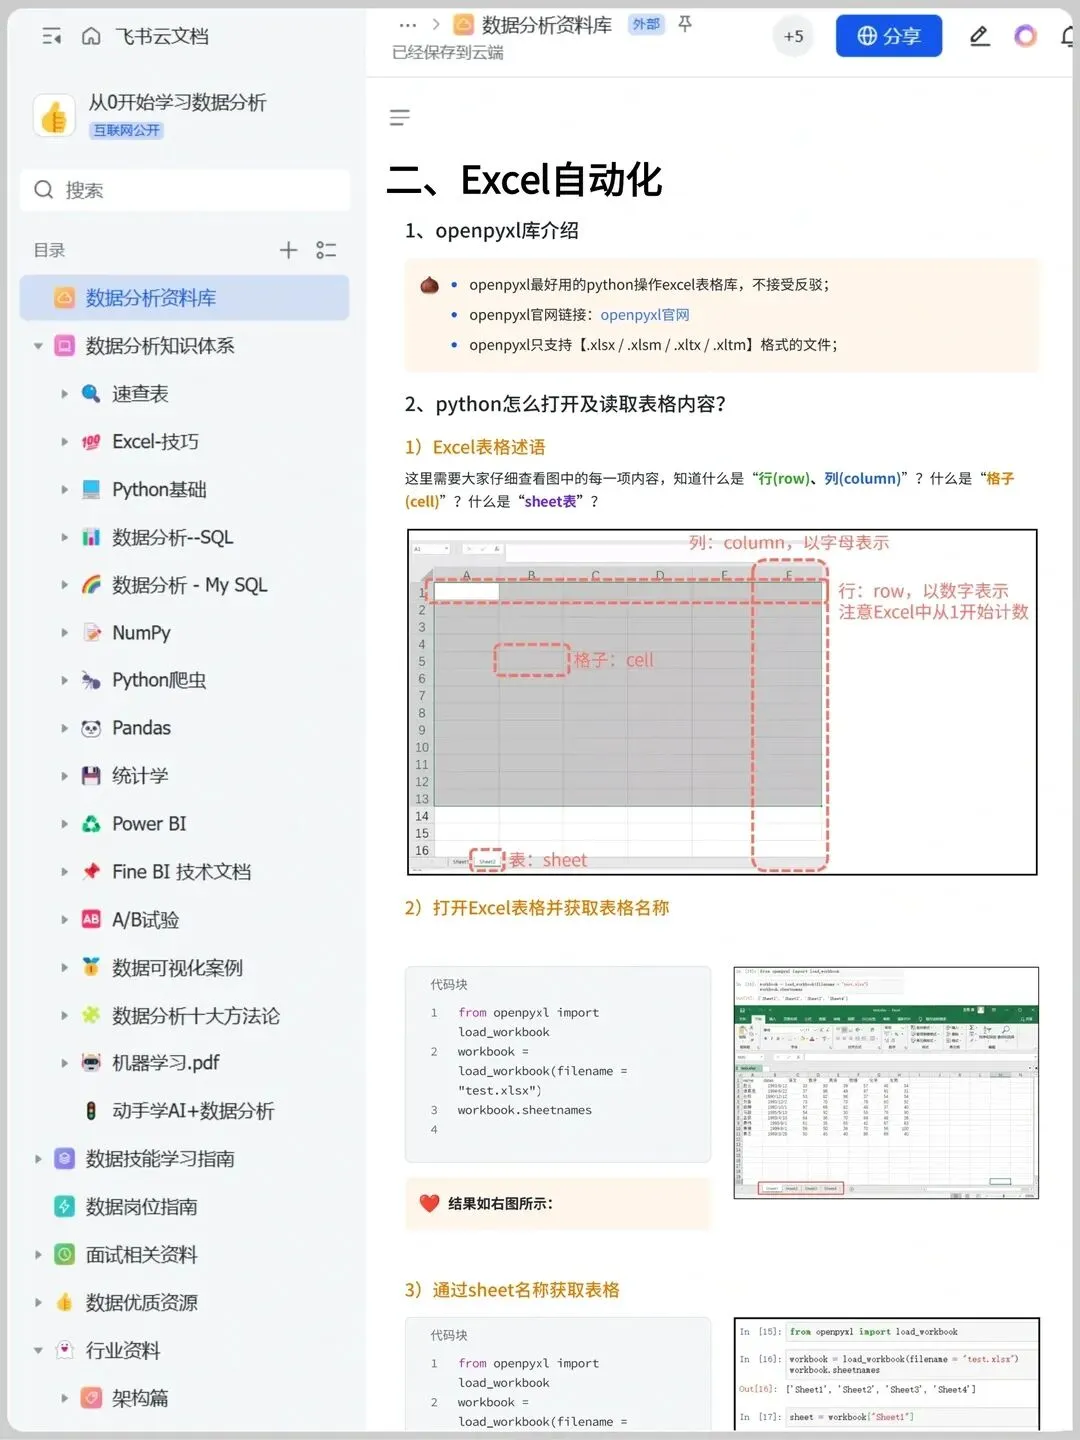Open the Power BI page
1080x1440 pixels.
pyautogui.click(x=149, y=824)
